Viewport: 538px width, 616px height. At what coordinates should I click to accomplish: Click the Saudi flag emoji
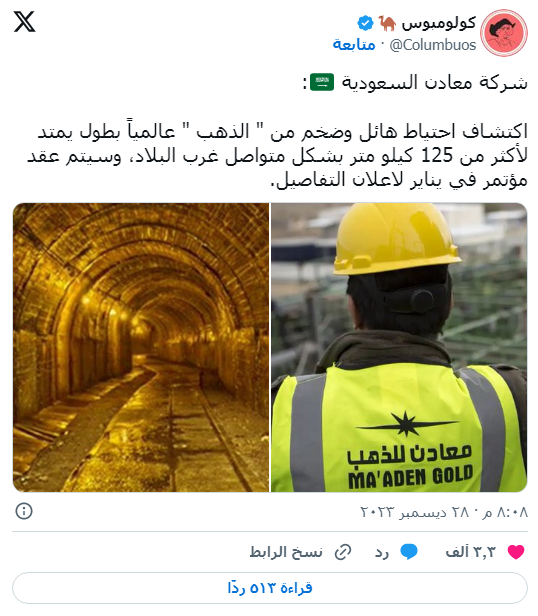pyautogui.click(x=322, y=82)
